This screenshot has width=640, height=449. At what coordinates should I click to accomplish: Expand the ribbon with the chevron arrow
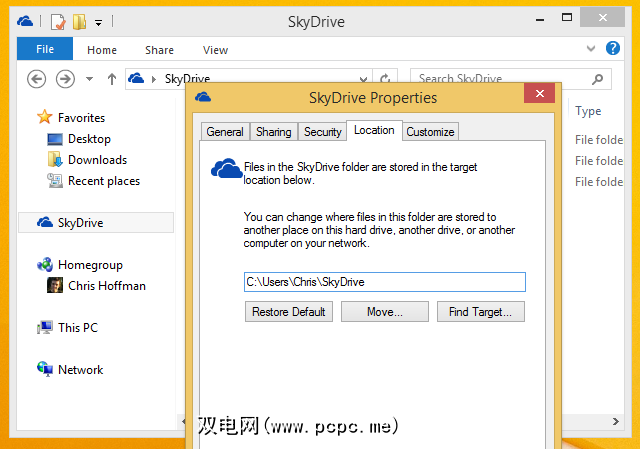[x=591, y=49]
